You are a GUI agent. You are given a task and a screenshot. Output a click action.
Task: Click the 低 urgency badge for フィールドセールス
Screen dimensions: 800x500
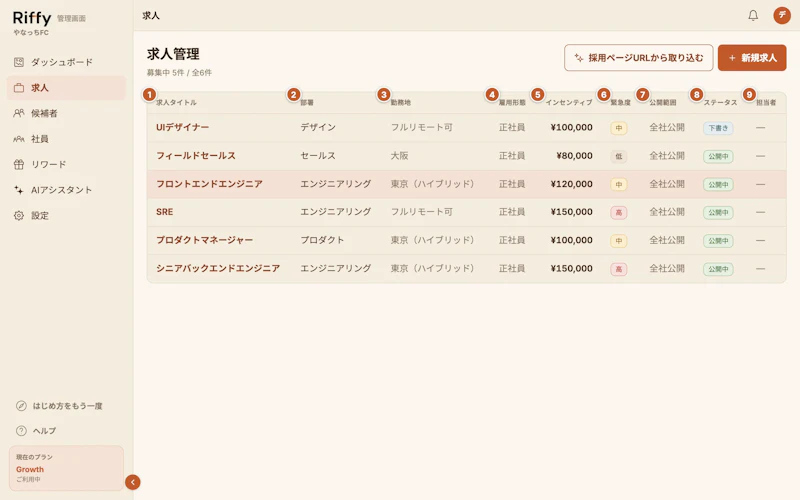[x=618, y=156]
